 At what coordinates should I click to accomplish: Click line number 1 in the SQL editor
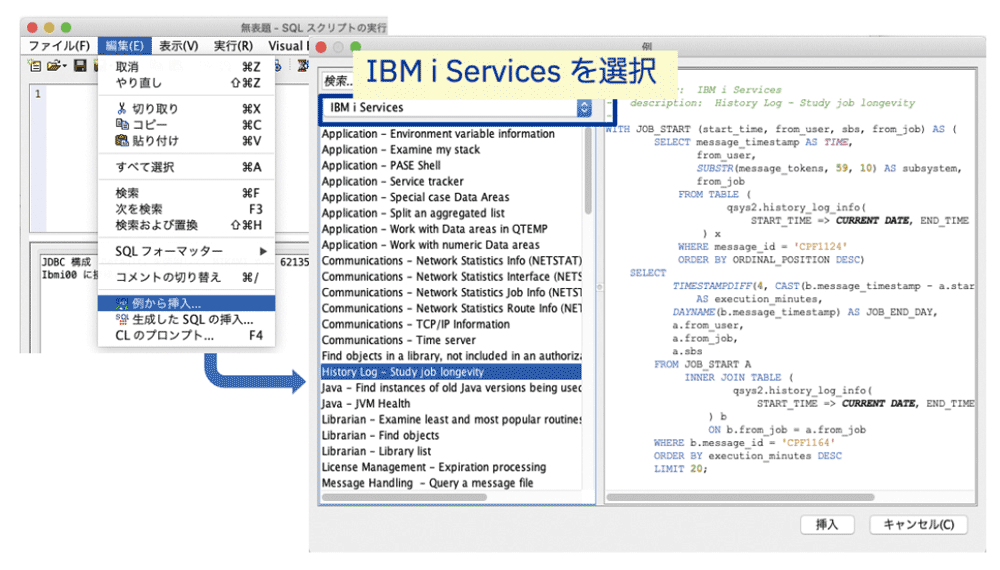38,94
